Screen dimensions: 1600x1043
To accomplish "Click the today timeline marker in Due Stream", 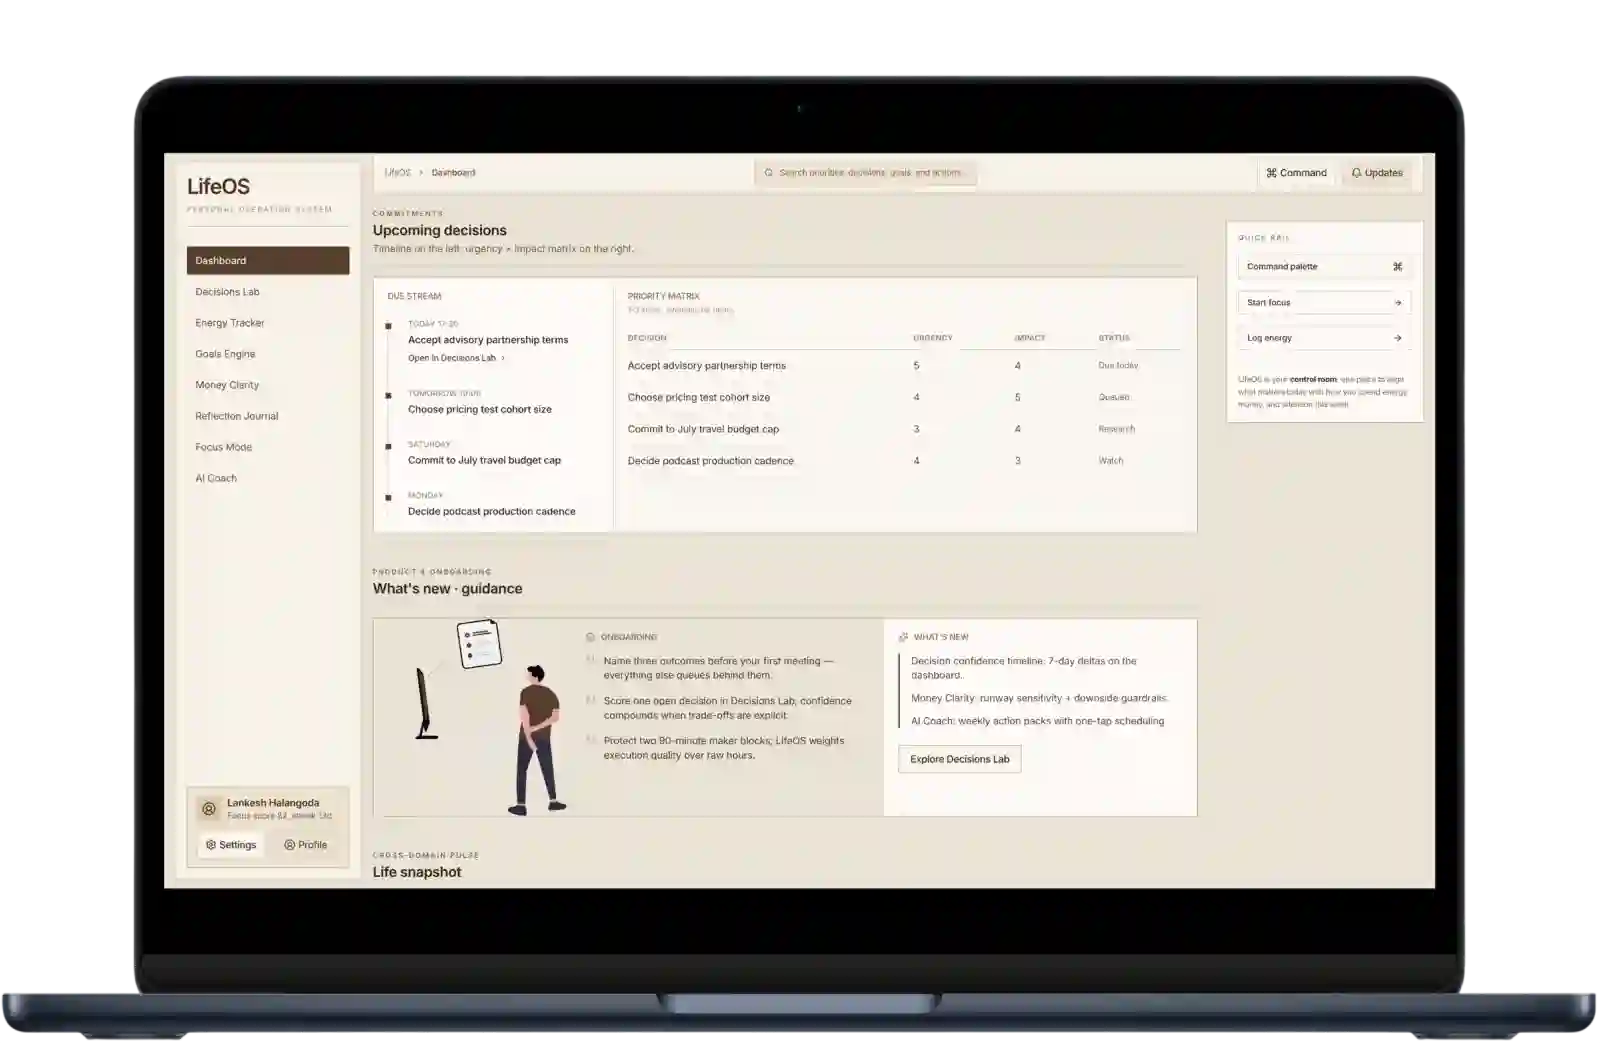I will pyautogui.click(x=388, y=326).
